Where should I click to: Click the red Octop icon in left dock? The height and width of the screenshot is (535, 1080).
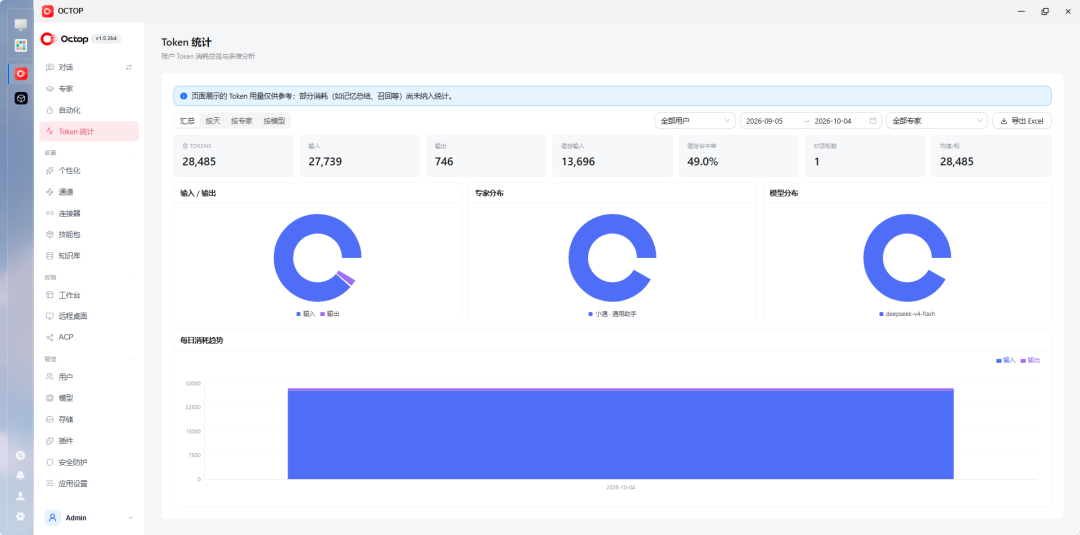click(21, 74)
